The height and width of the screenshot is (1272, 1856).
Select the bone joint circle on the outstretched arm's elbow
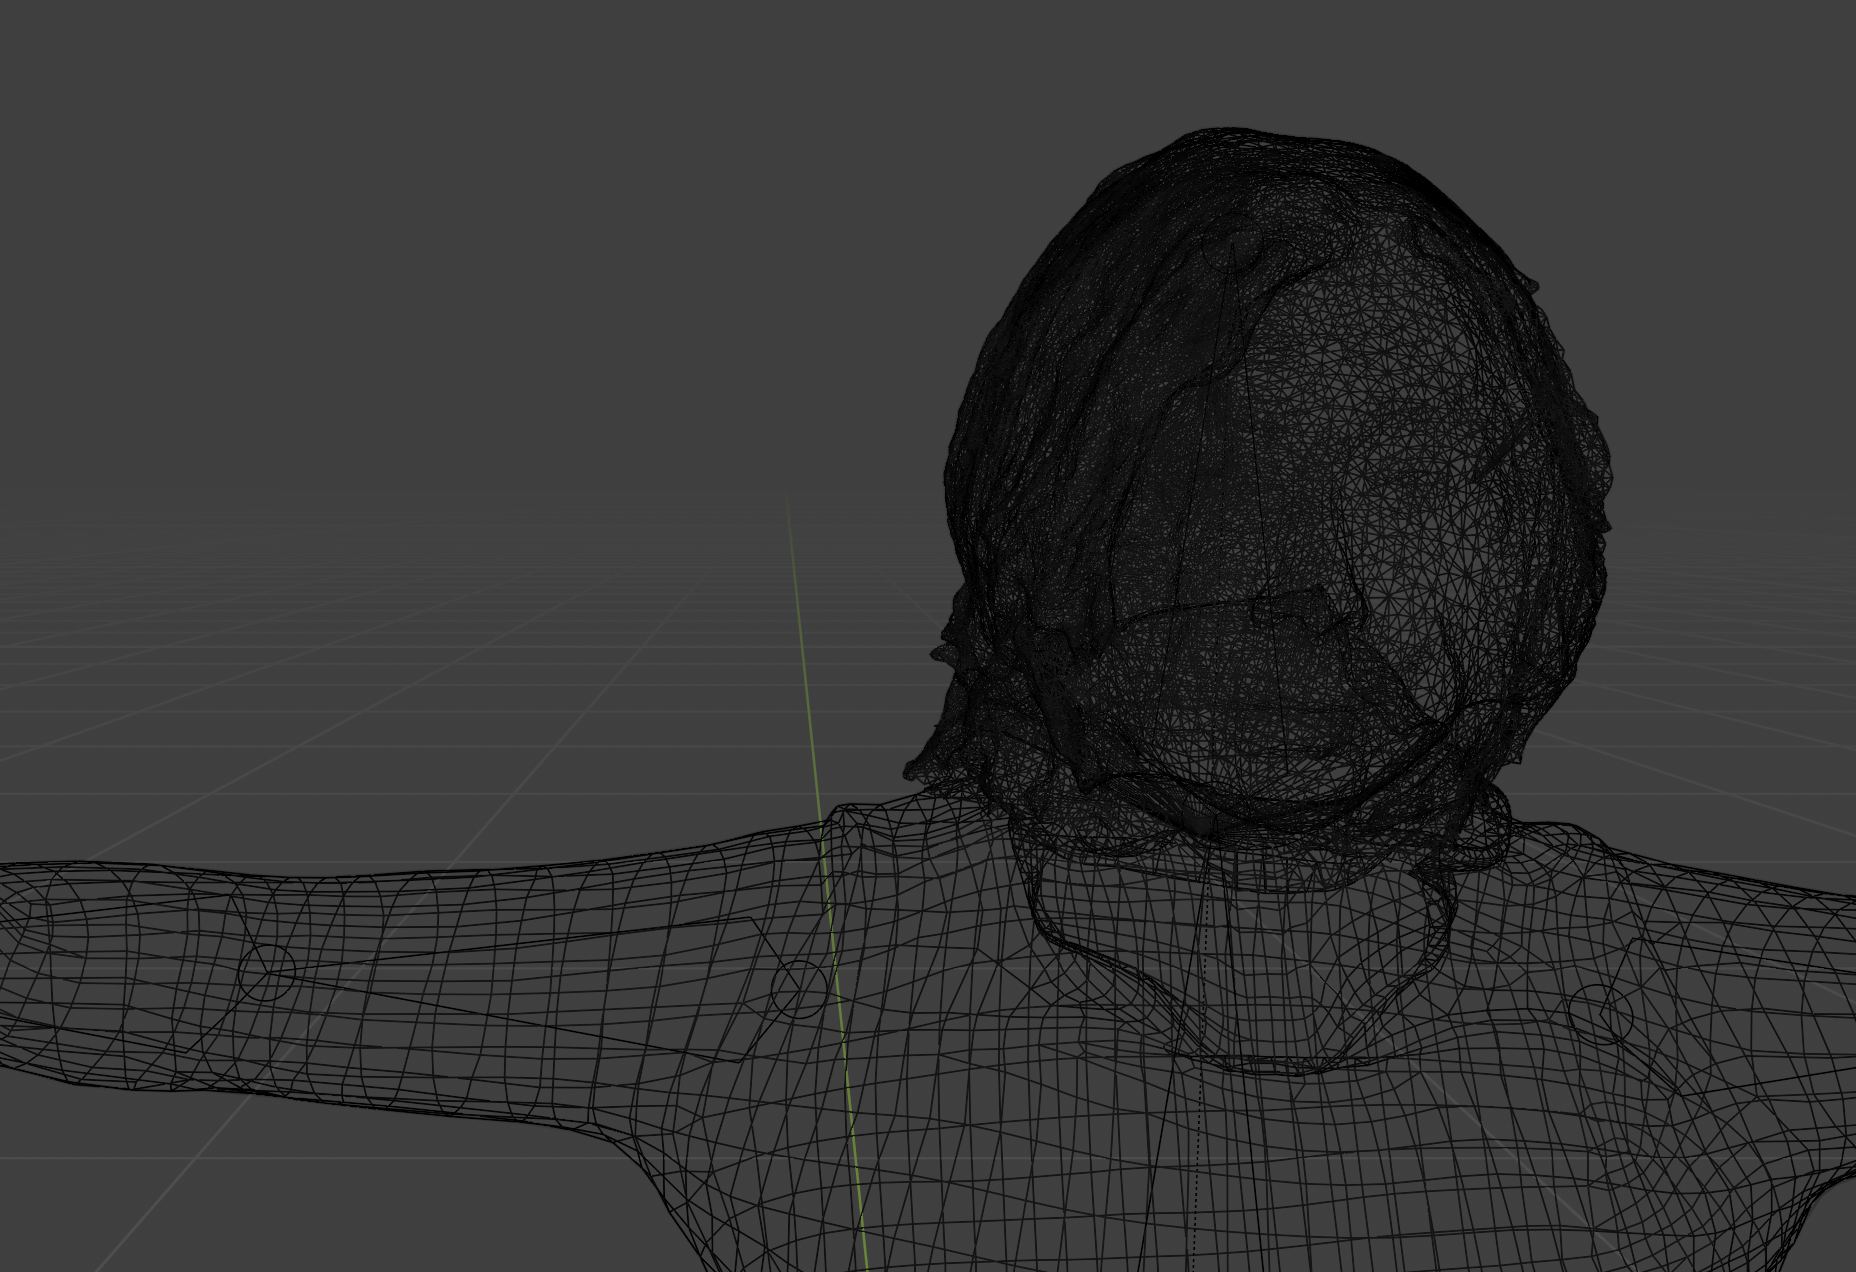click(267, 972)
